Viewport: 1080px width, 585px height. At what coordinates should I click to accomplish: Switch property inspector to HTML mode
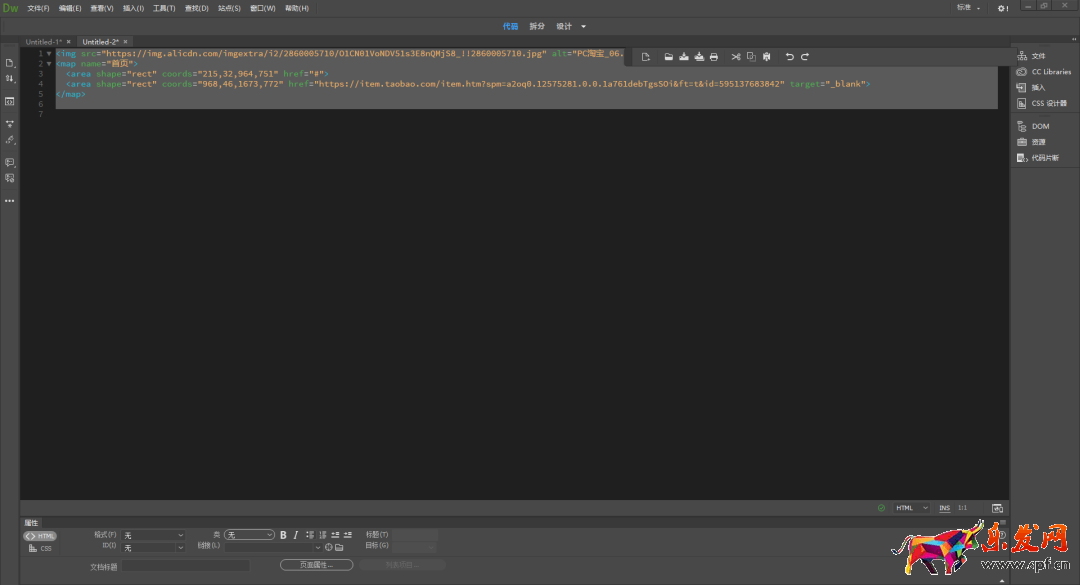pos(41,536)
